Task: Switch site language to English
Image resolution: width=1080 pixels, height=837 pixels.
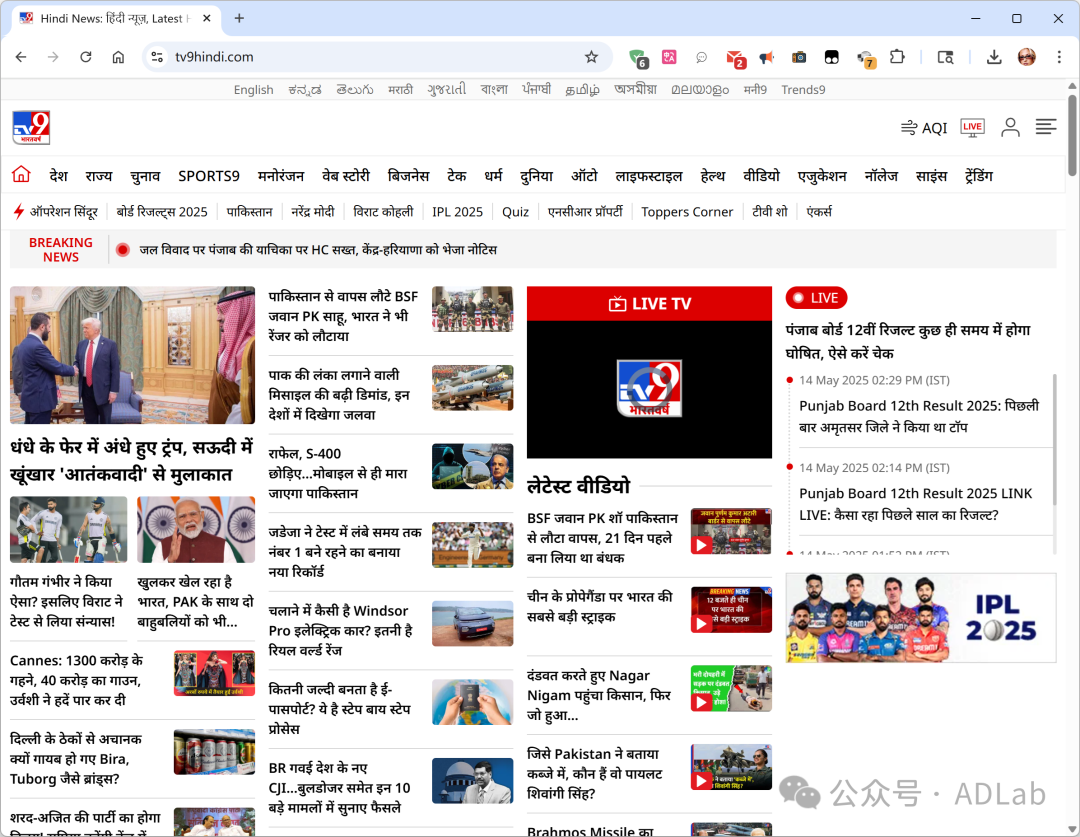Action: point(253,90)
